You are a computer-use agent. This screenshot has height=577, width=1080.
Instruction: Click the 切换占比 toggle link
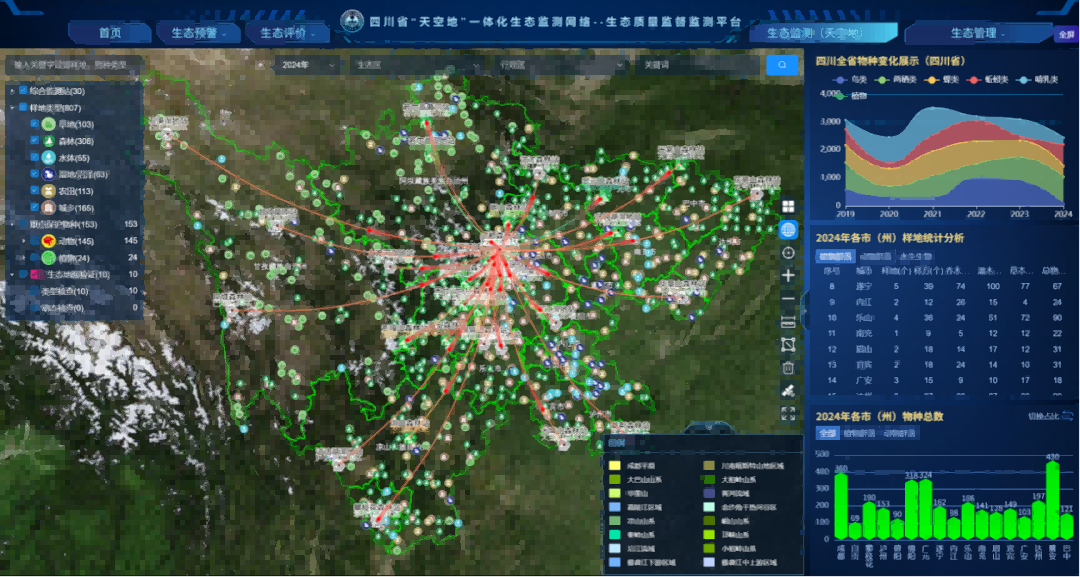1049,416
